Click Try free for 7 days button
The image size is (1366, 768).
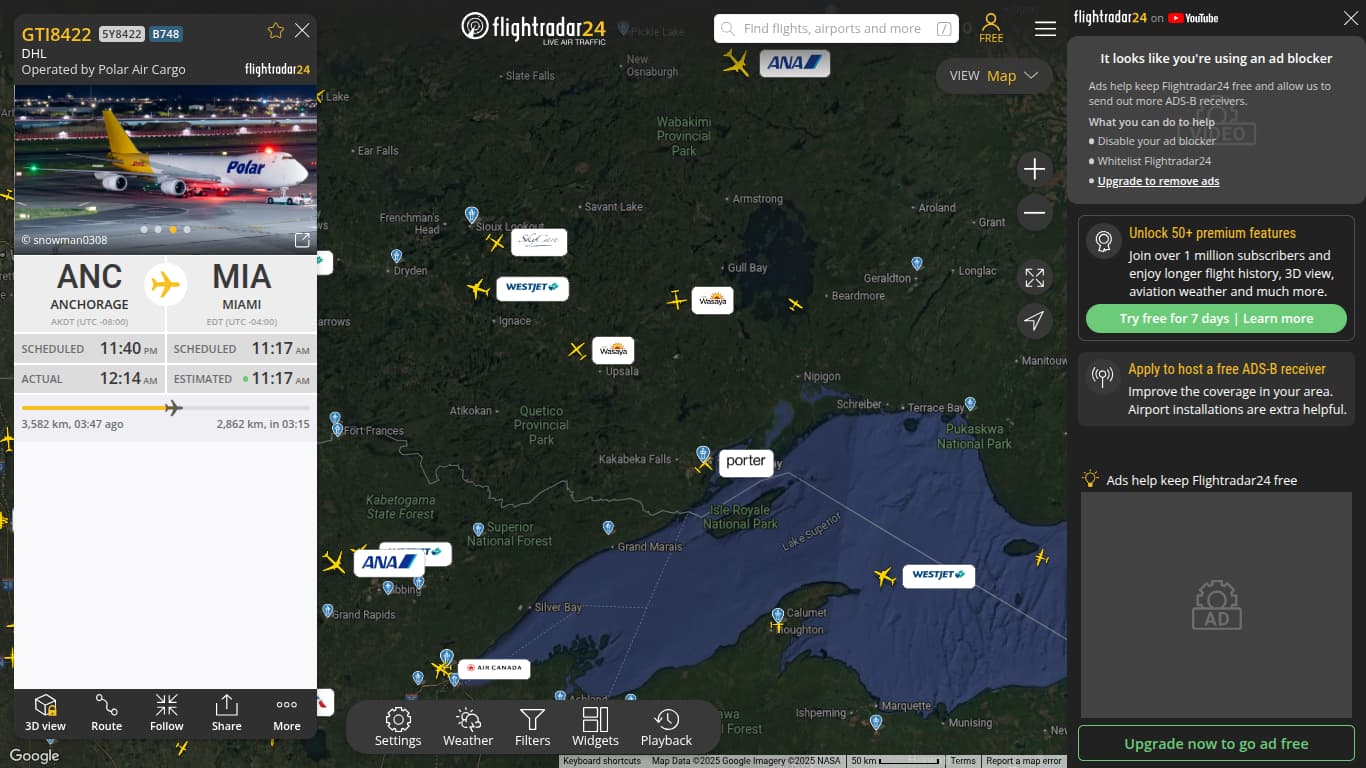coord(1216,319)
